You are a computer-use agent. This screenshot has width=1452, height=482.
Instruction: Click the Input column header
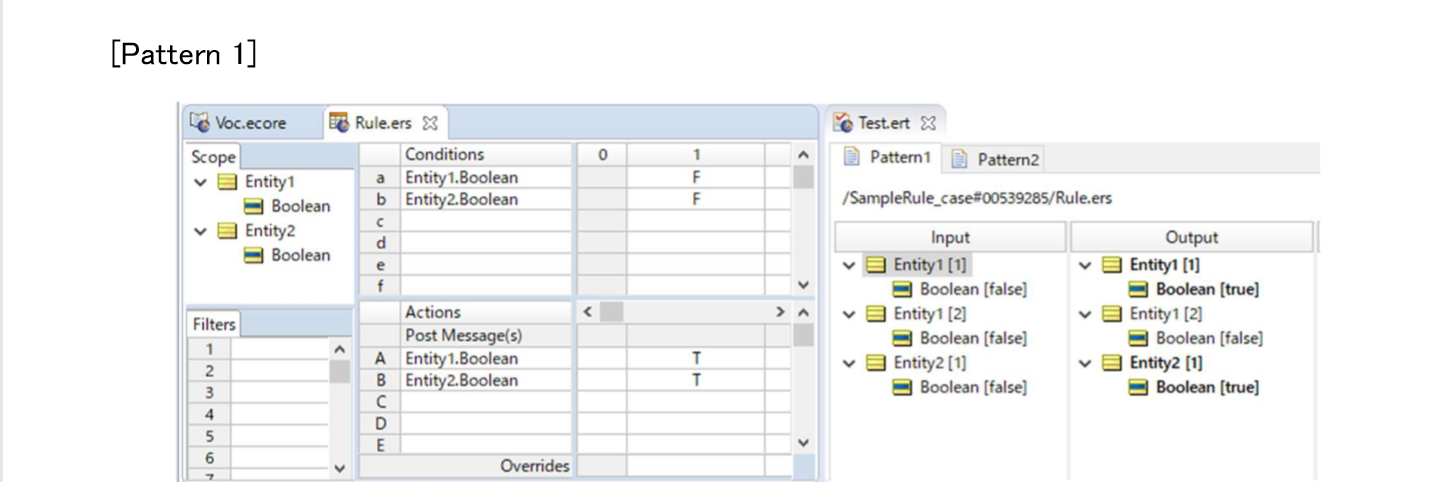[950, 237]
